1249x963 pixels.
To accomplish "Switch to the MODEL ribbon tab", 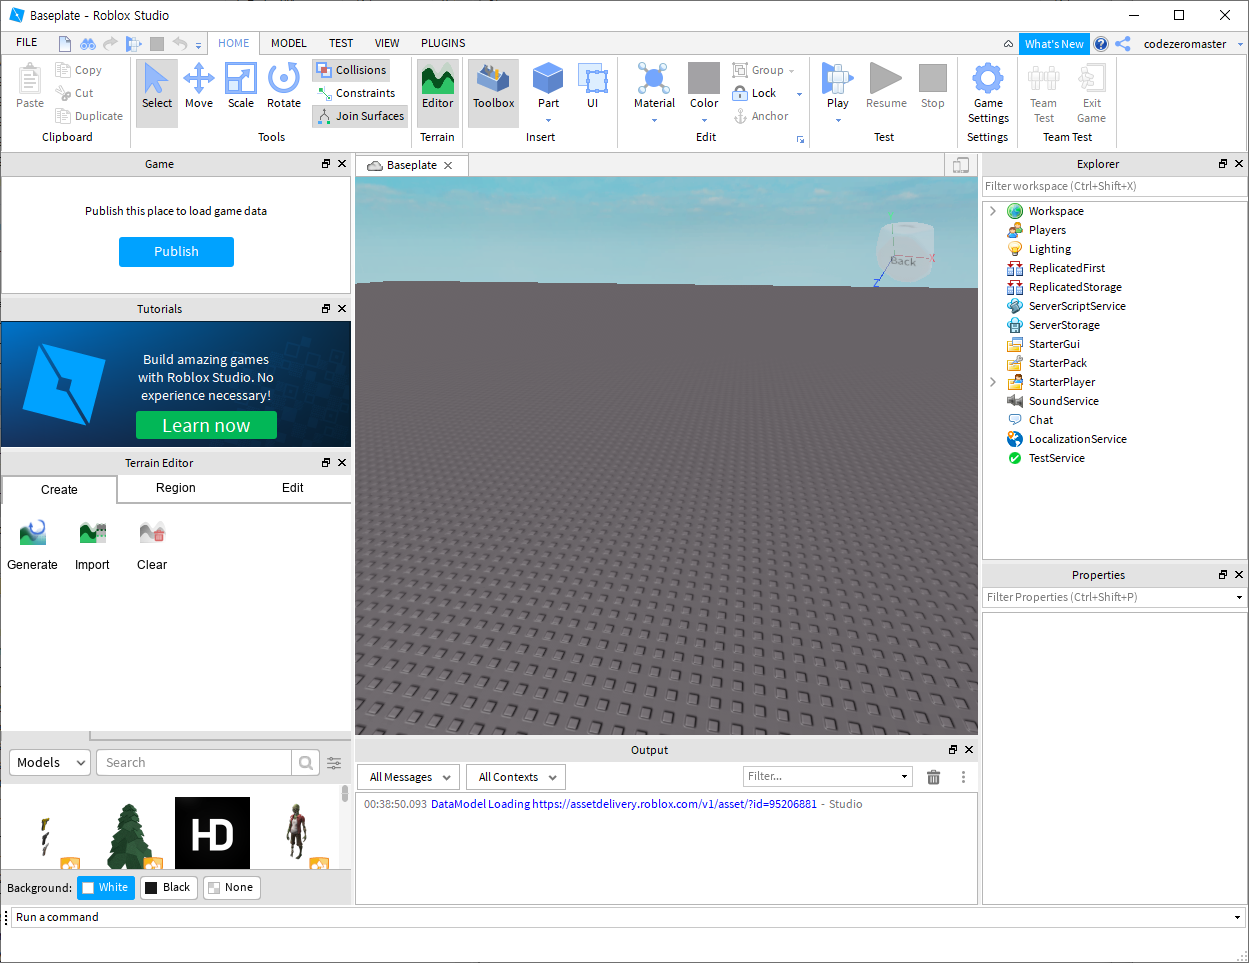I will (x=288, y=43).
